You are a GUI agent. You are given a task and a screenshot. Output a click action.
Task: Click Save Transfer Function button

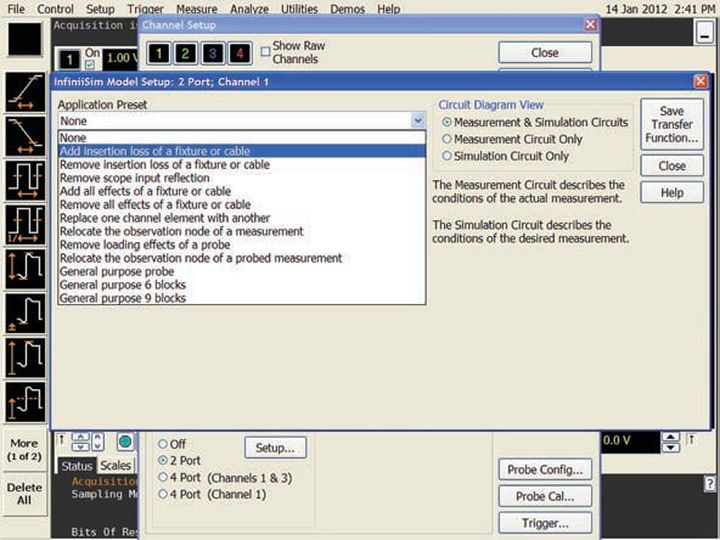point(672,124)
